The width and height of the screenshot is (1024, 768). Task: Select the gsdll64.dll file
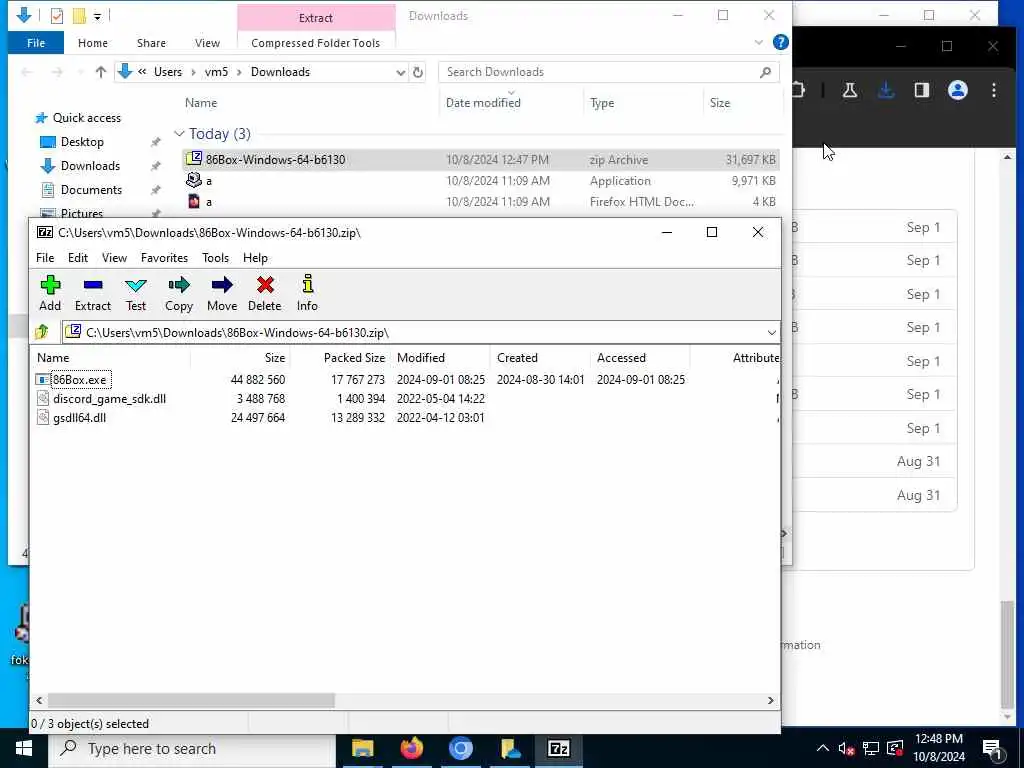tap(72, 417)
